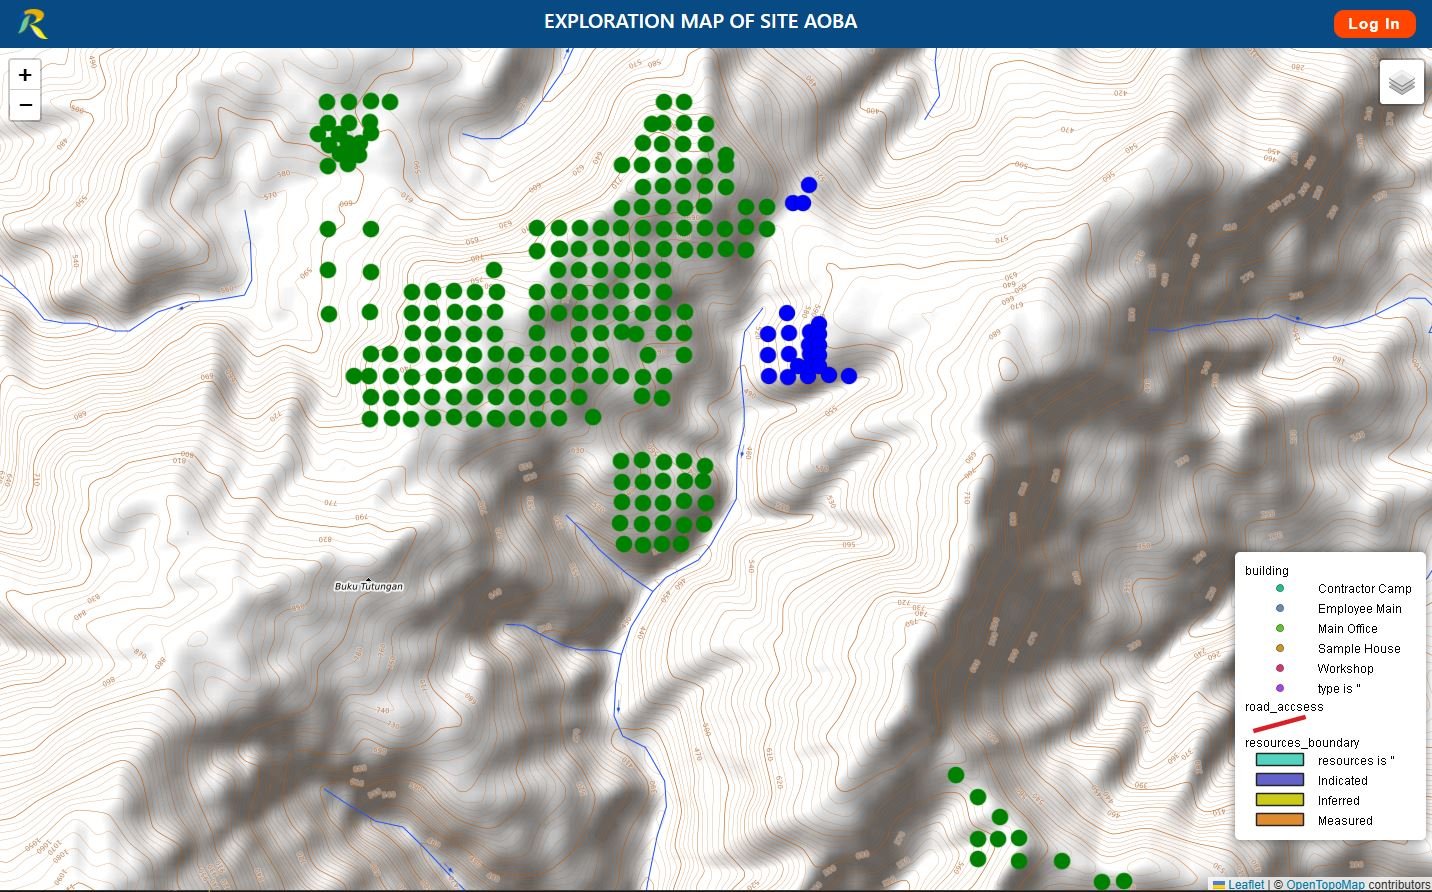Click the Main Office legend dot
Screen dimensions: 1432x892
tap(1279, 628)
